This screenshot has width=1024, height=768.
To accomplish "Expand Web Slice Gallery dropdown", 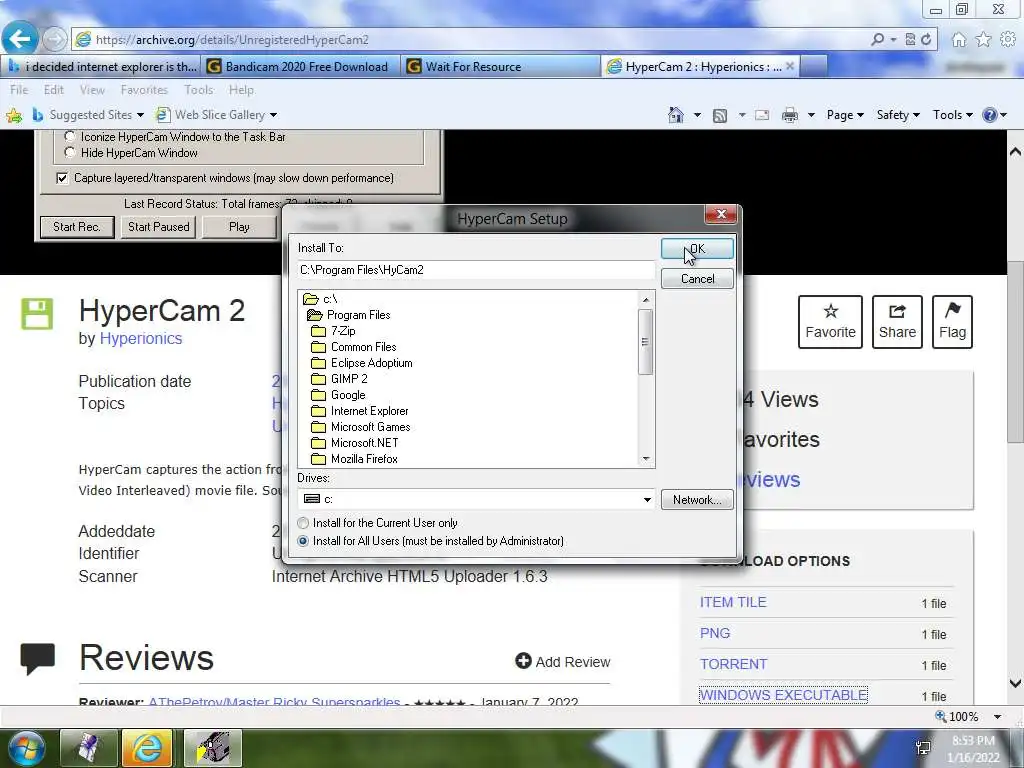I will coord(273,116).
